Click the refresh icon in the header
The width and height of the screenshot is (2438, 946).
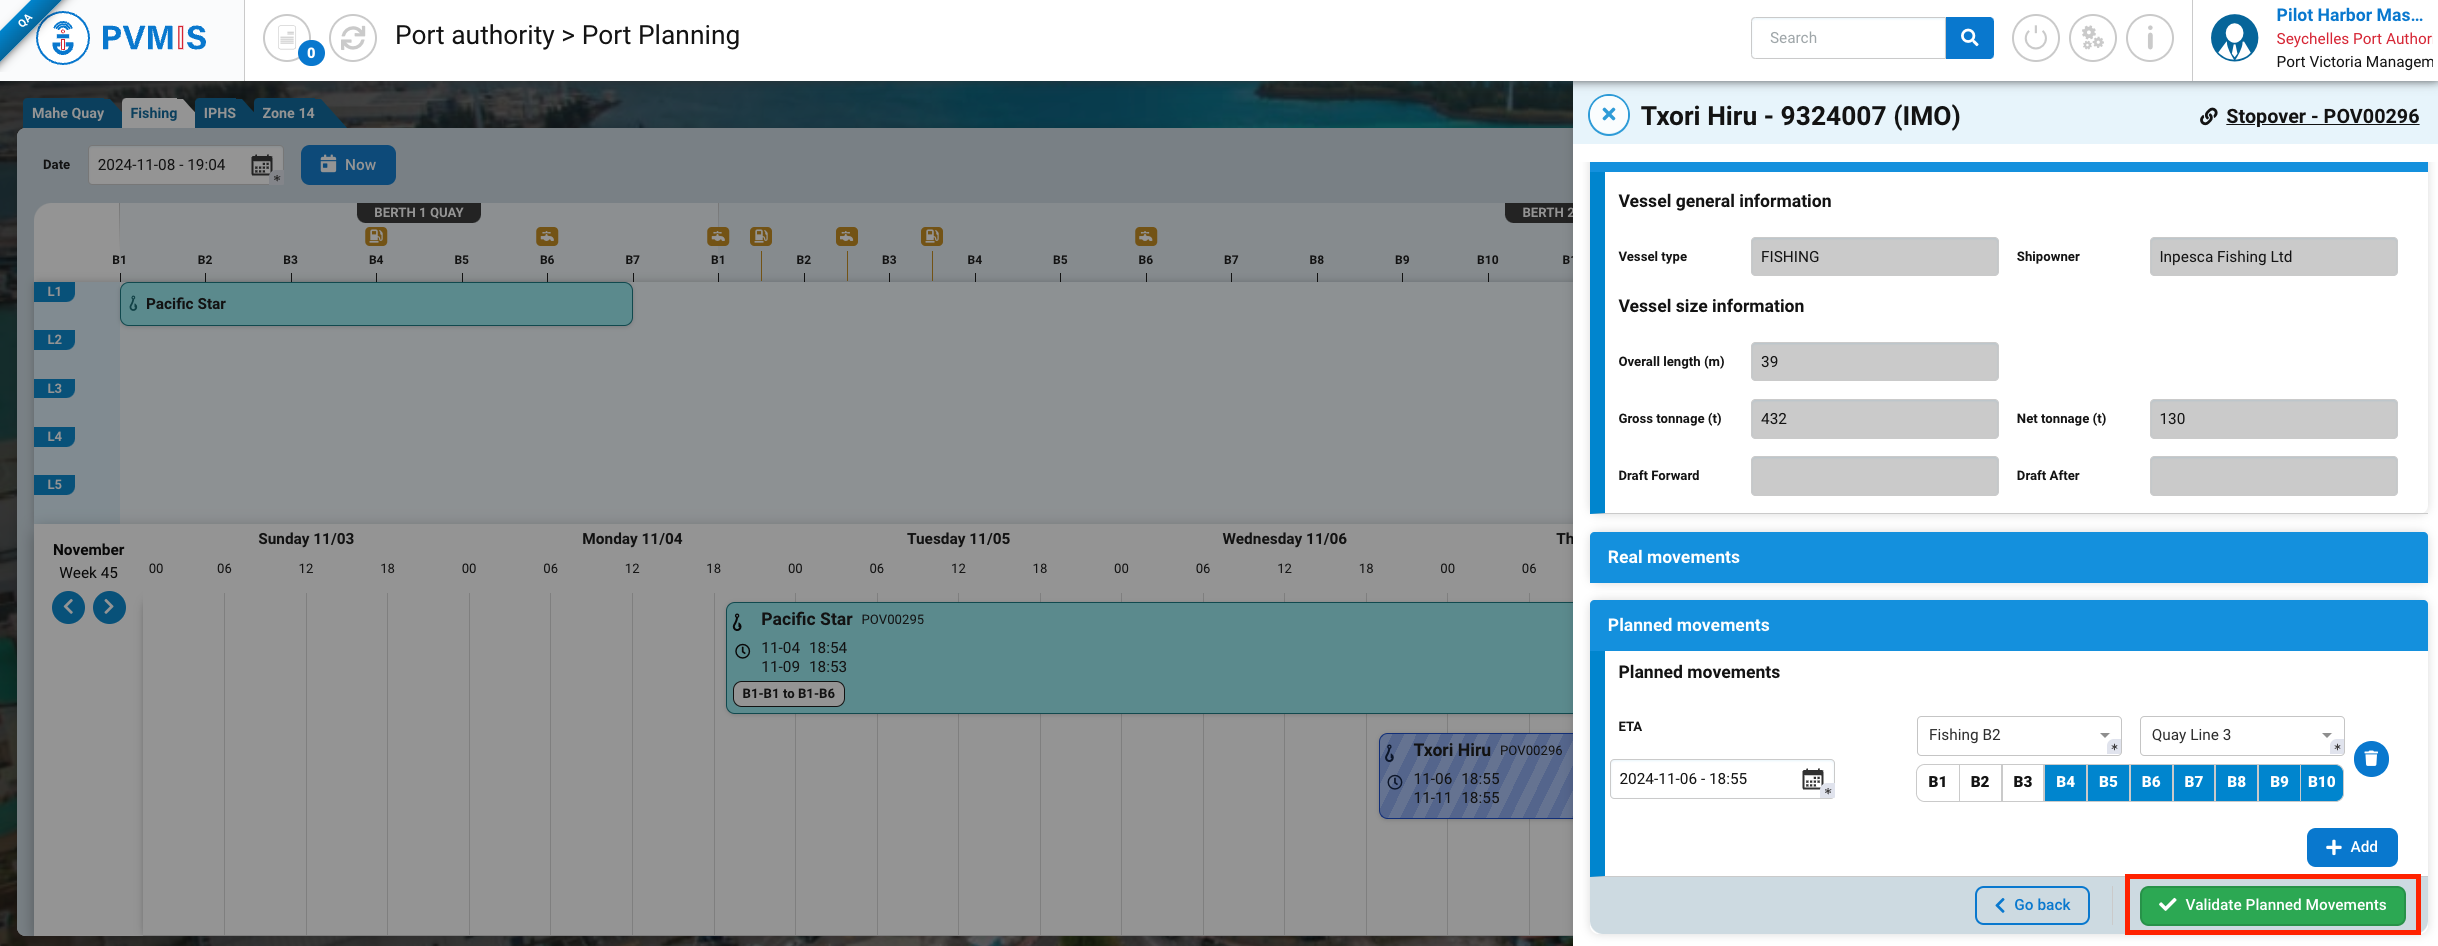click(x=352, y=39)
